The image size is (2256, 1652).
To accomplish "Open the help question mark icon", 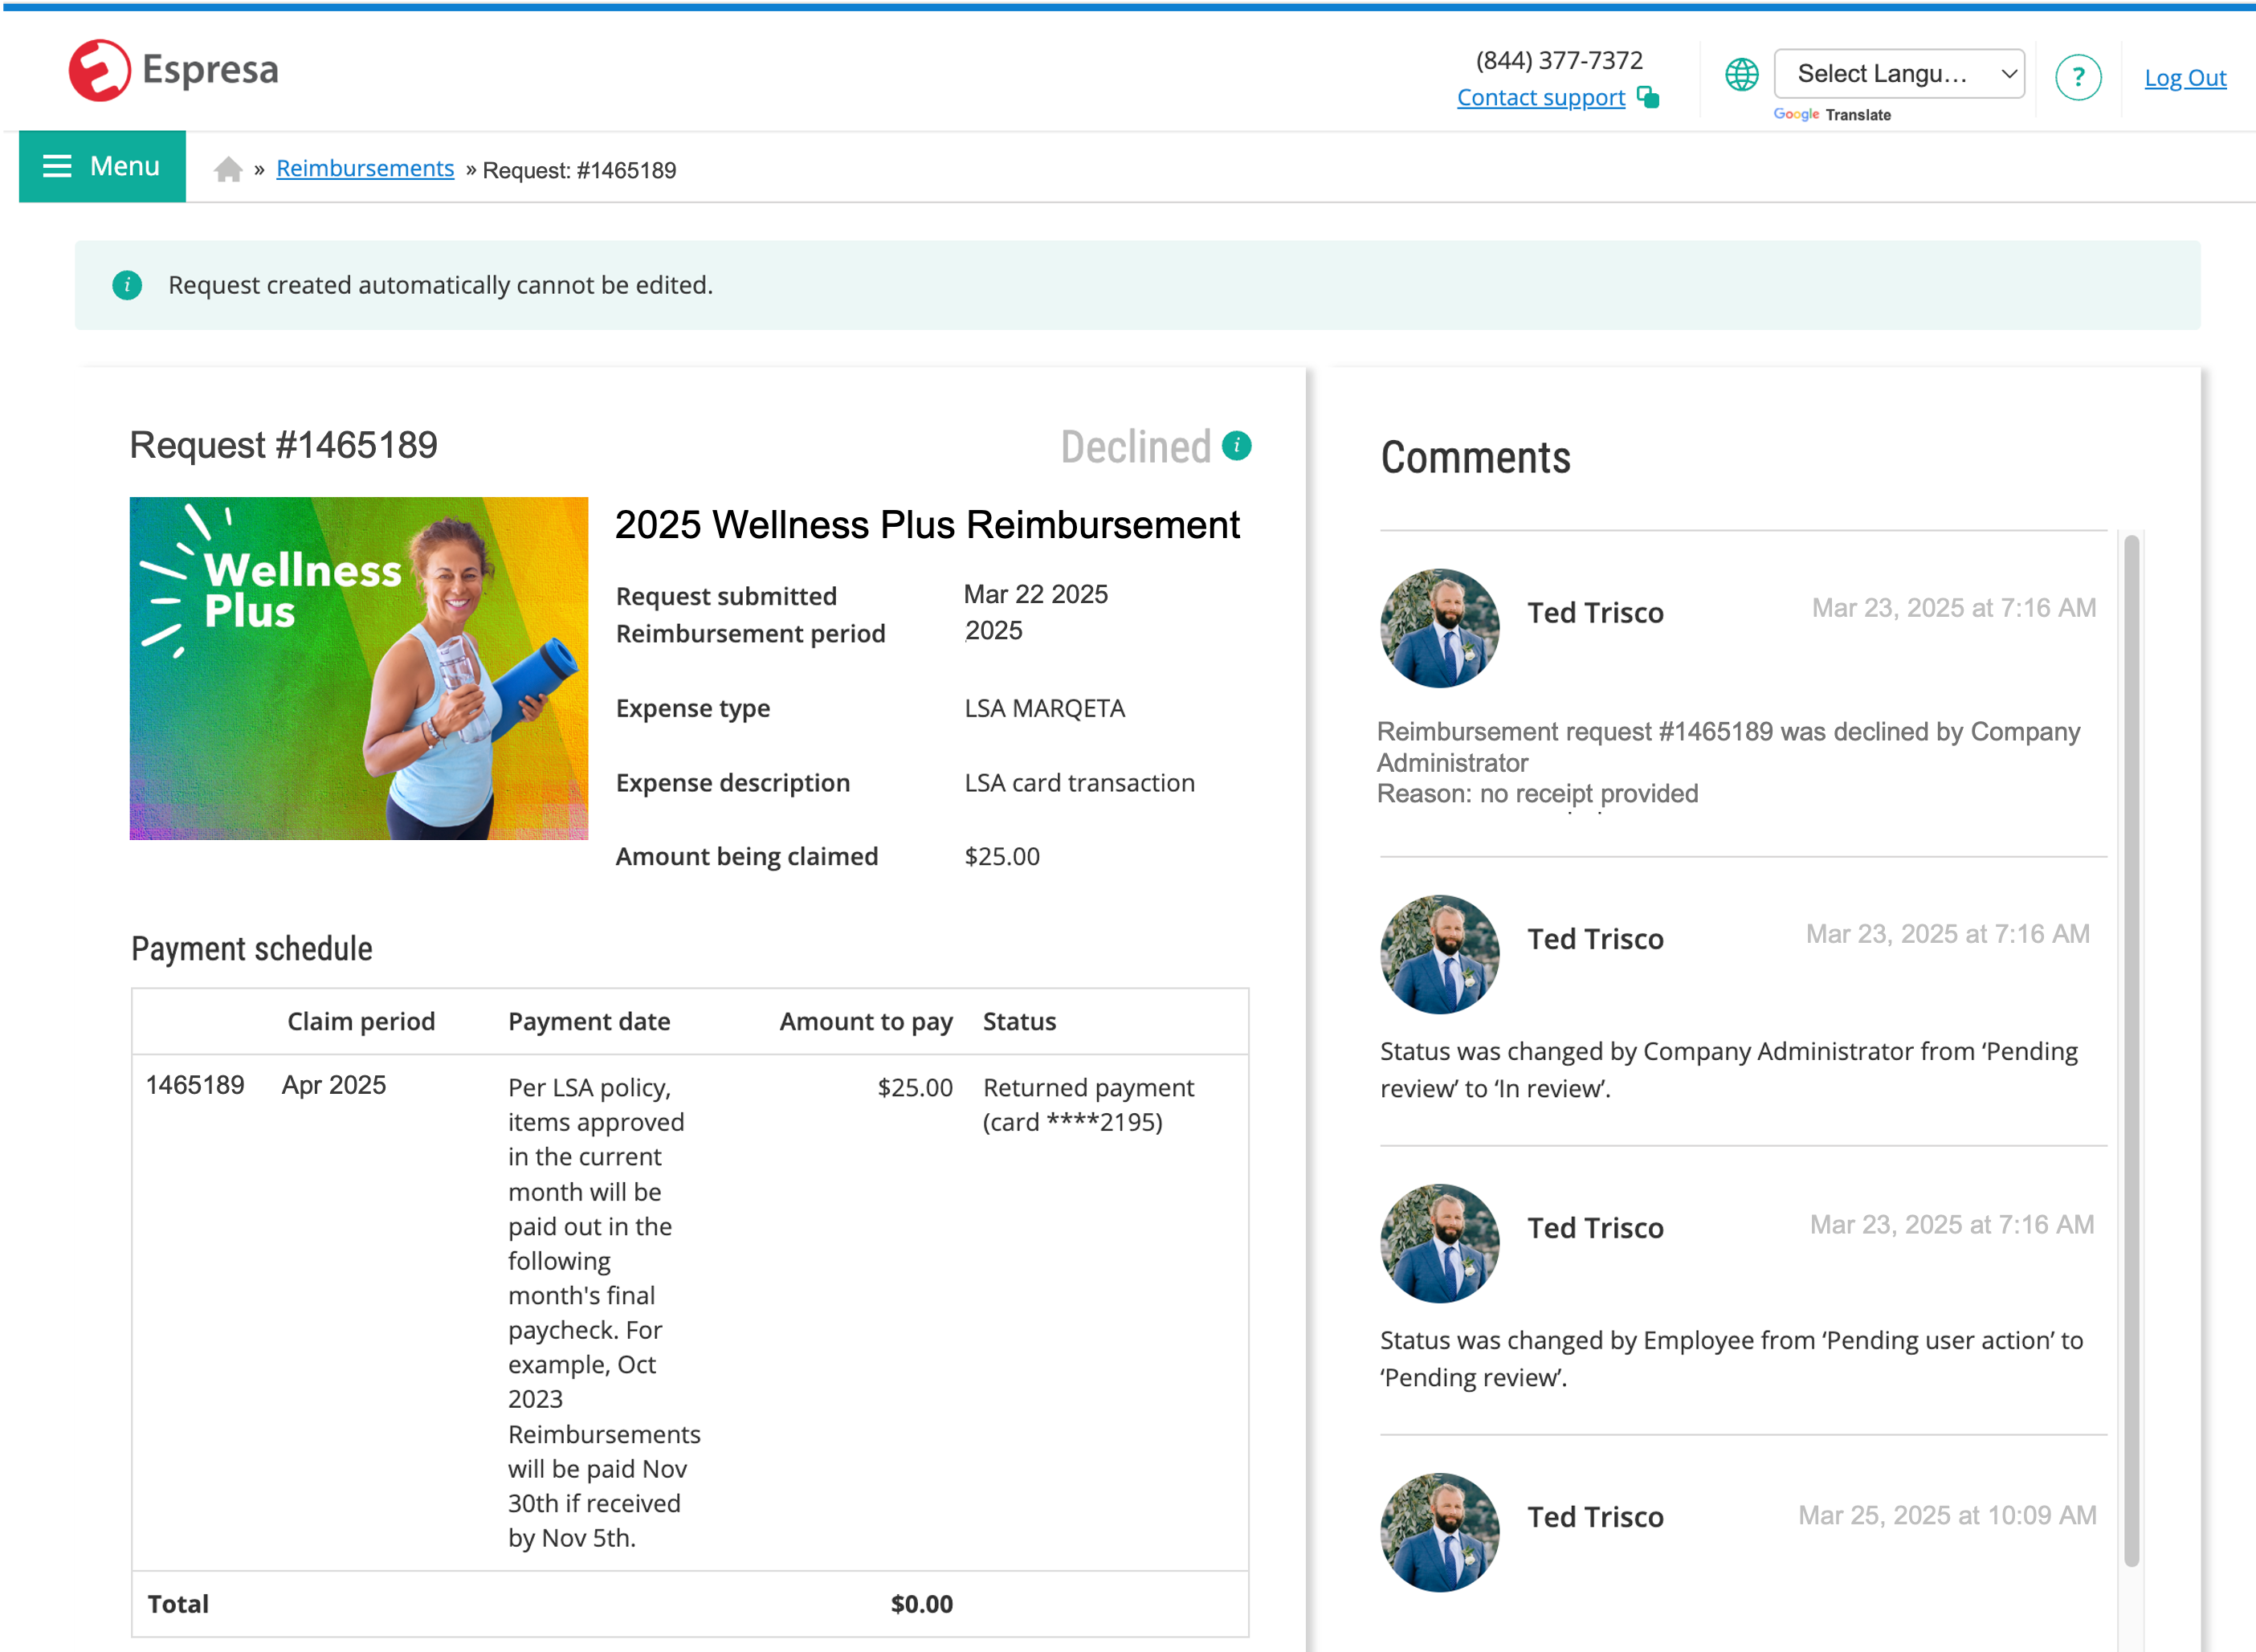I will 2077,77.
